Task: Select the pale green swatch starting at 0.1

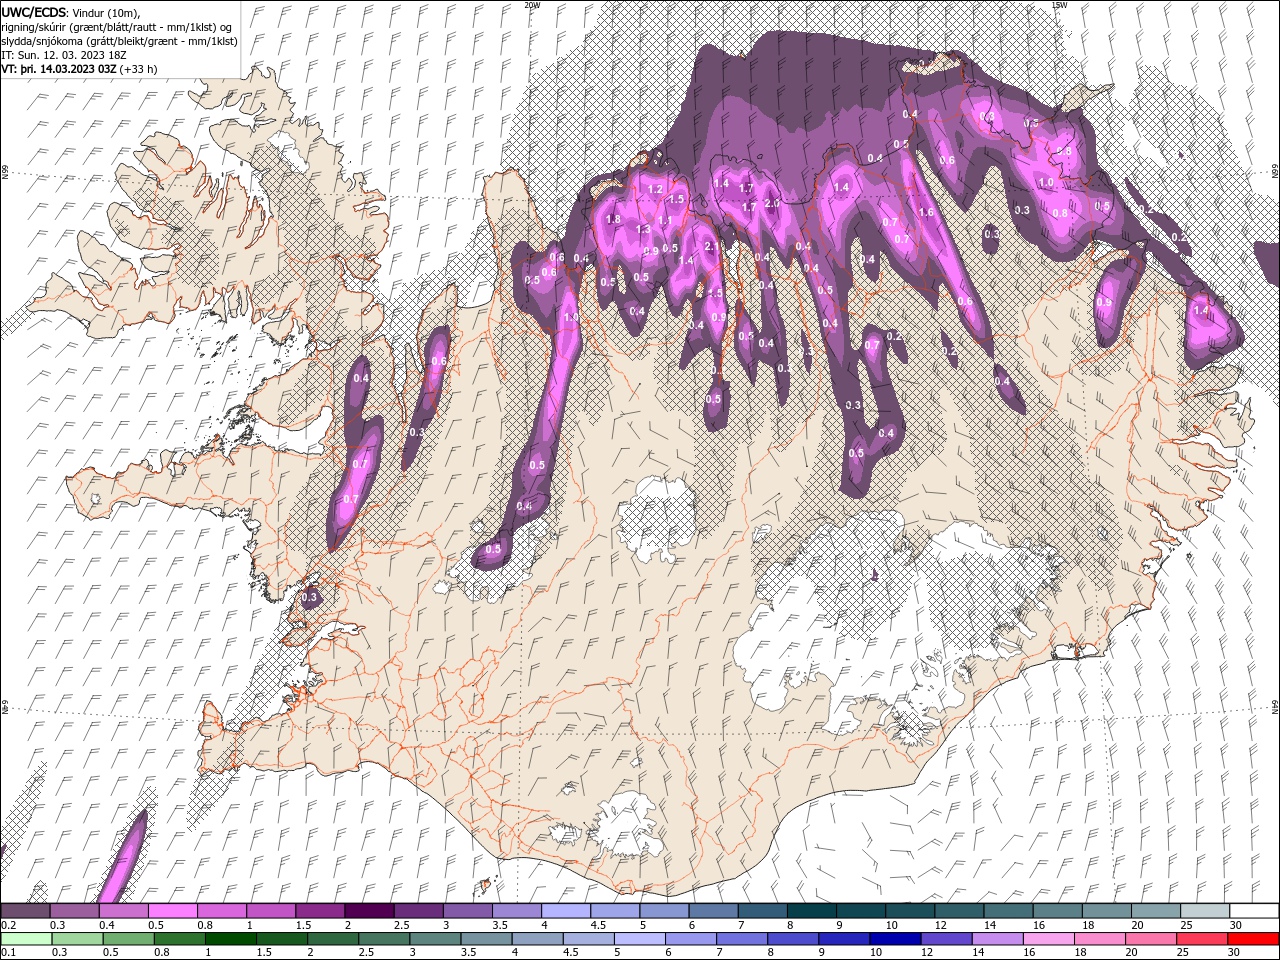Action: coord(25,939)
